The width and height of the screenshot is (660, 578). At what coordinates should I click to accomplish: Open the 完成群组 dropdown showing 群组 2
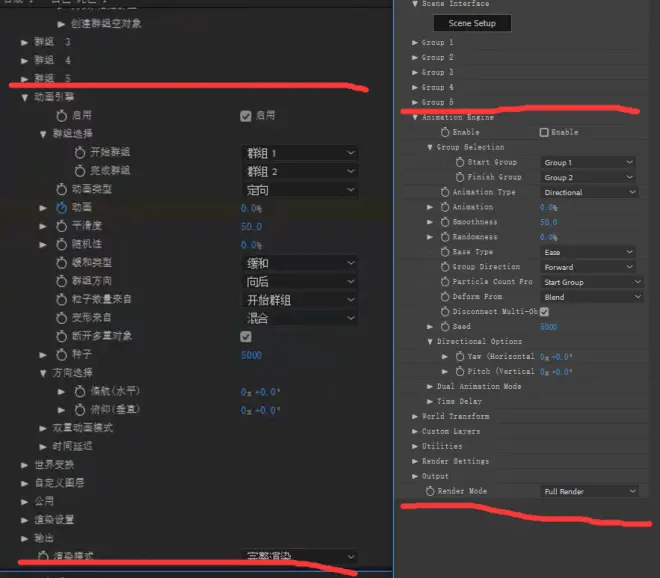click(x=300, y=171)
